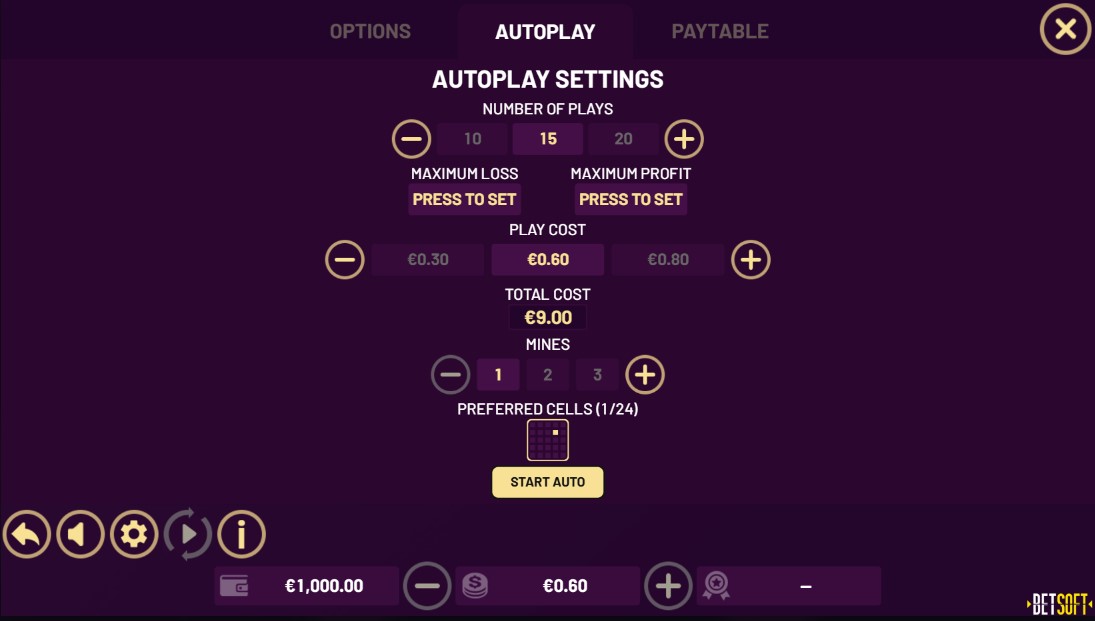This screenshot has width=1095, height=621.
Task: Increase mines count with plus icon
Action: (645, 374)
